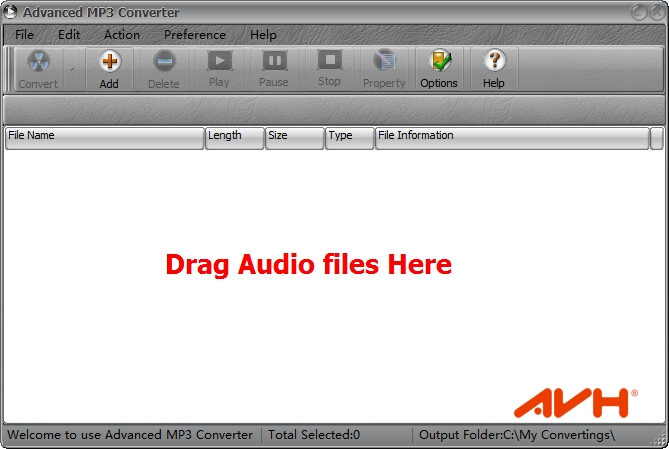Click the Total Selected:0 status text
669x449 pixels.
point(314,435)
